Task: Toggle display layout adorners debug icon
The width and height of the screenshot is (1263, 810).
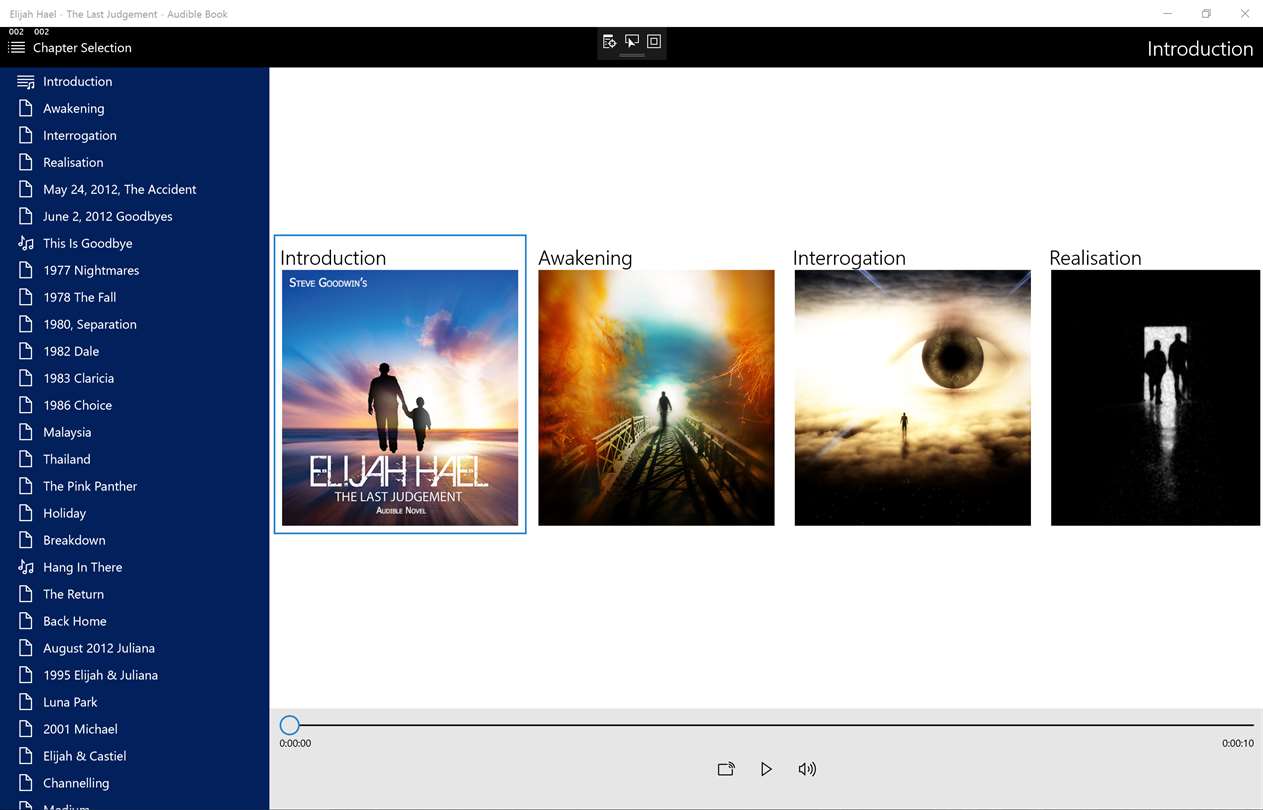Action: click(654, 41)
